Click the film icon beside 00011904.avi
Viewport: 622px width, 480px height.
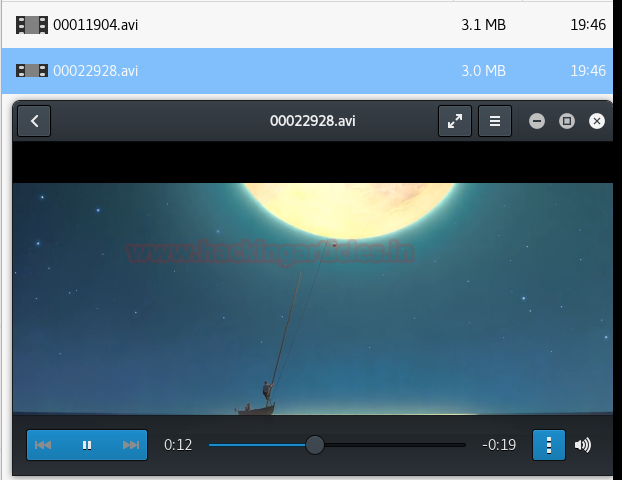pyautogui.click(x=32, y=25)
